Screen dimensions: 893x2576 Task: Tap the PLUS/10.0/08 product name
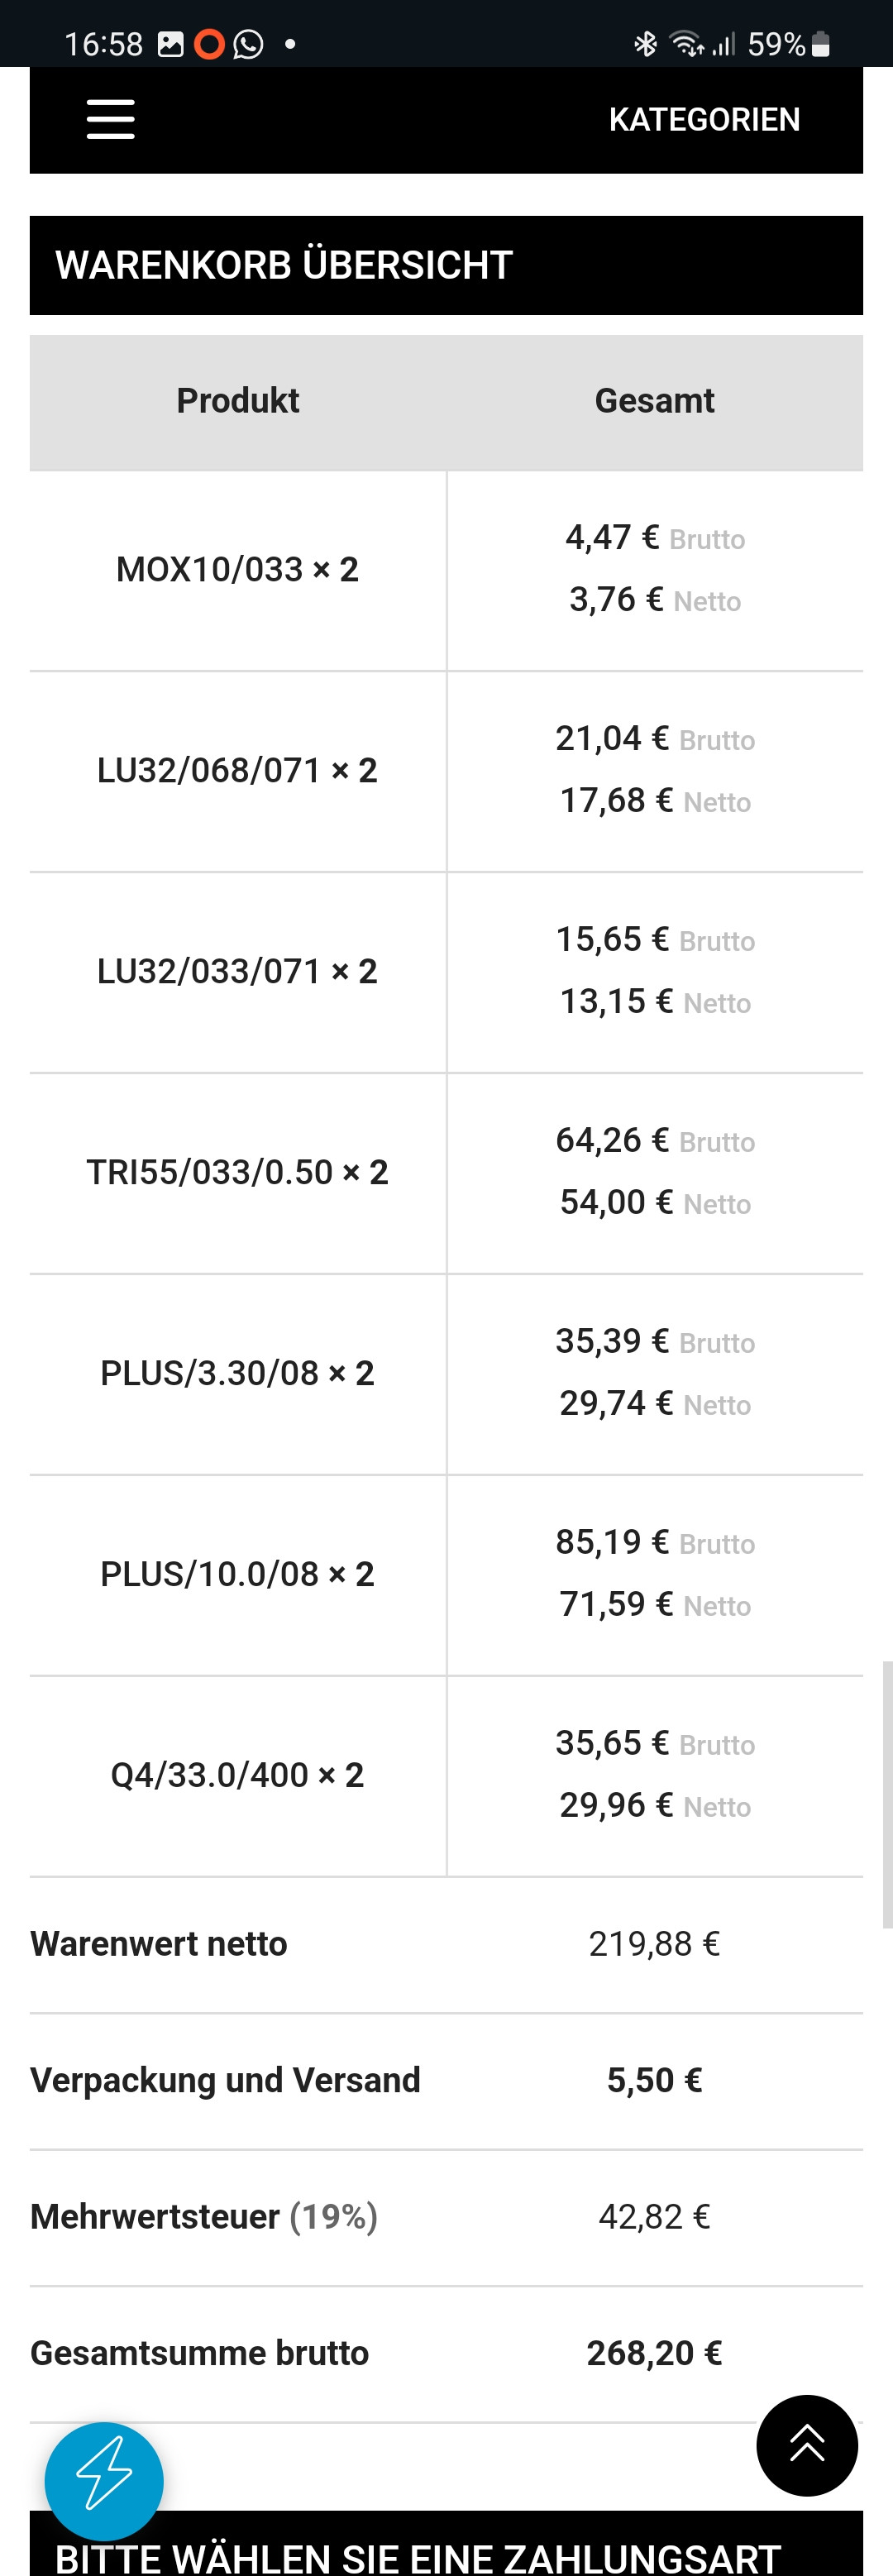[x=237, y=1574]
